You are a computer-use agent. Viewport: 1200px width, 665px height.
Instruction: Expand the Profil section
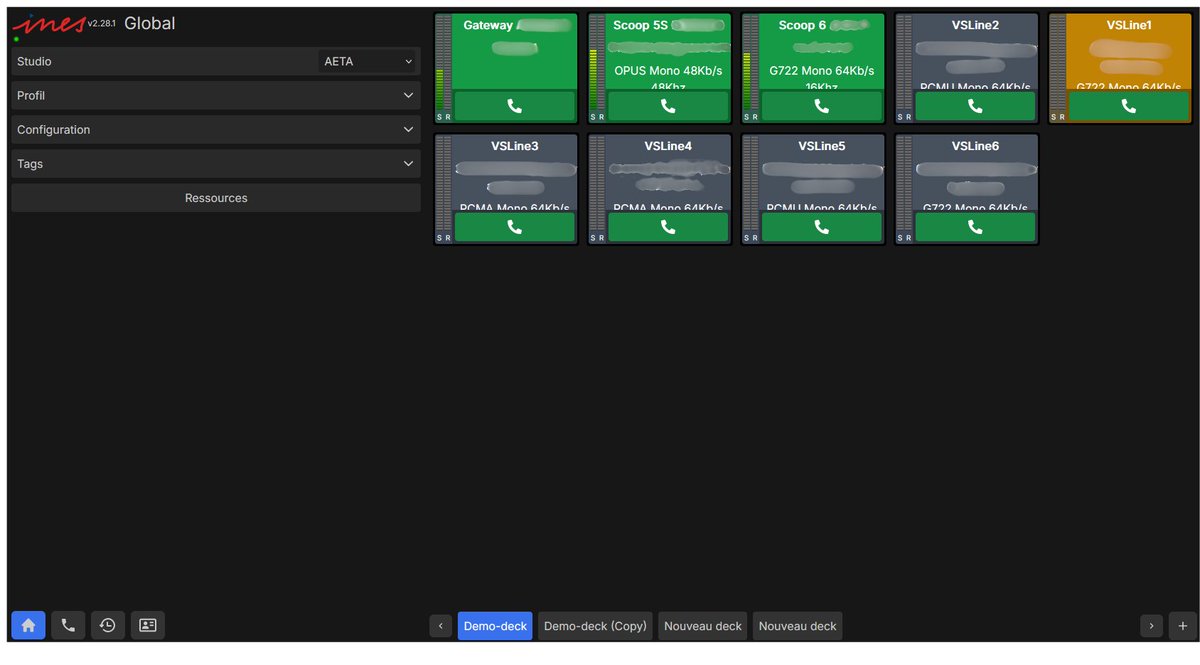pyautogui.click(x=216, y=96)
